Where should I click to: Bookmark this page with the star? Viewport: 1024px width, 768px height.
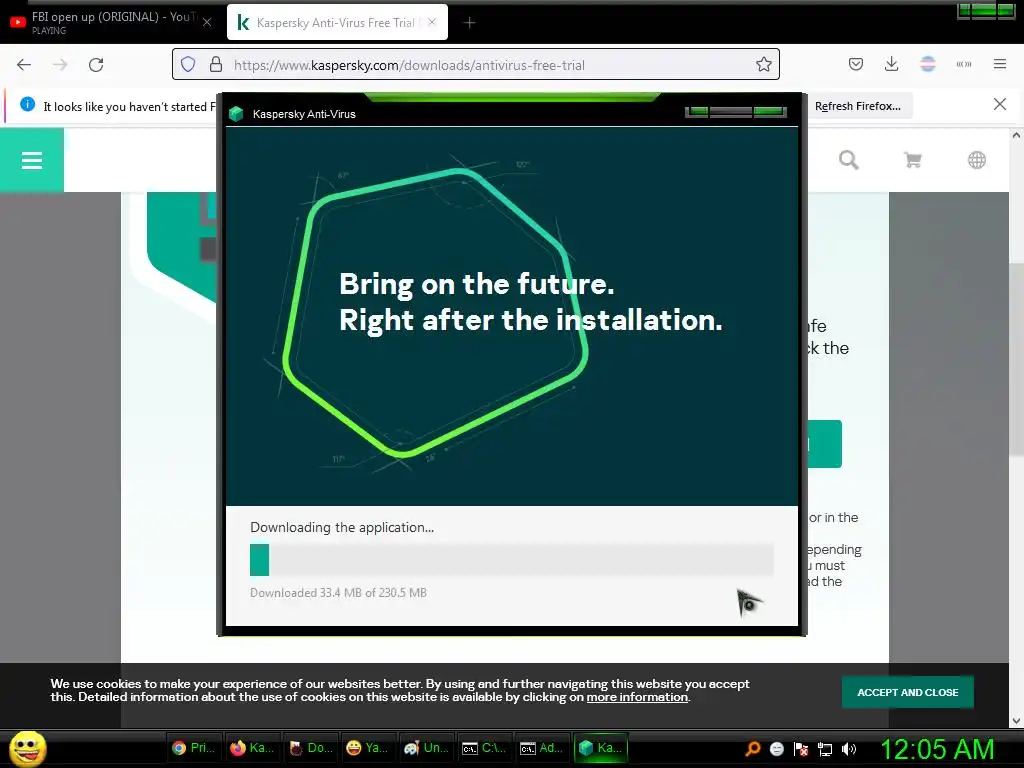tap(763, 65)
